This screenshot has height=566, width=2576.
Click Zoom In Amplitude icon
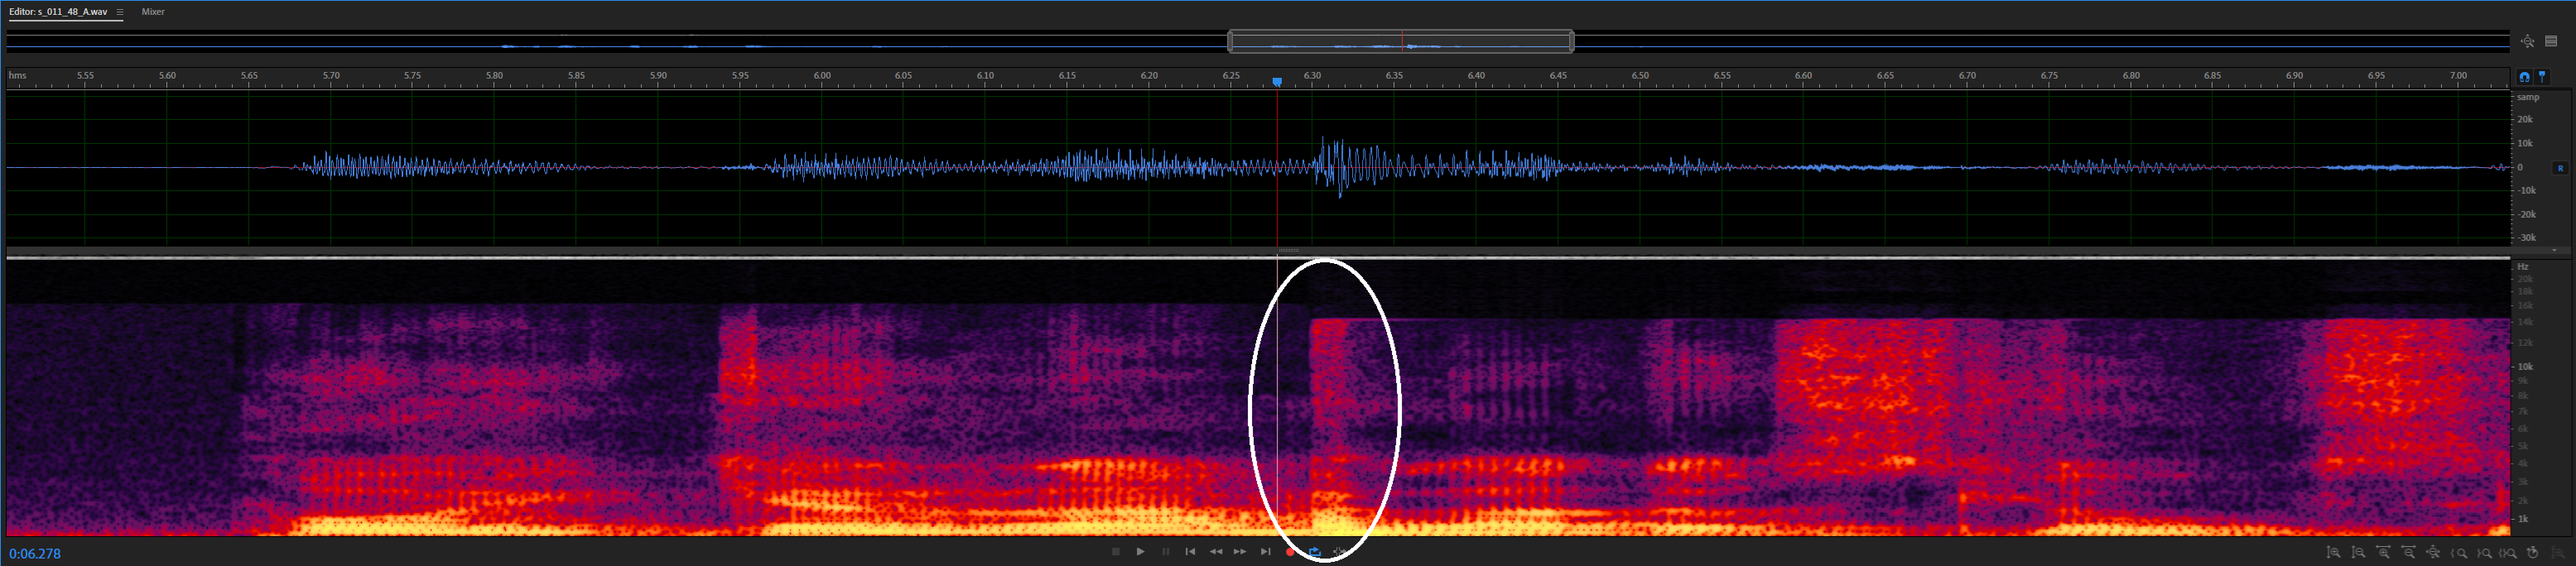pos(2333,553)
